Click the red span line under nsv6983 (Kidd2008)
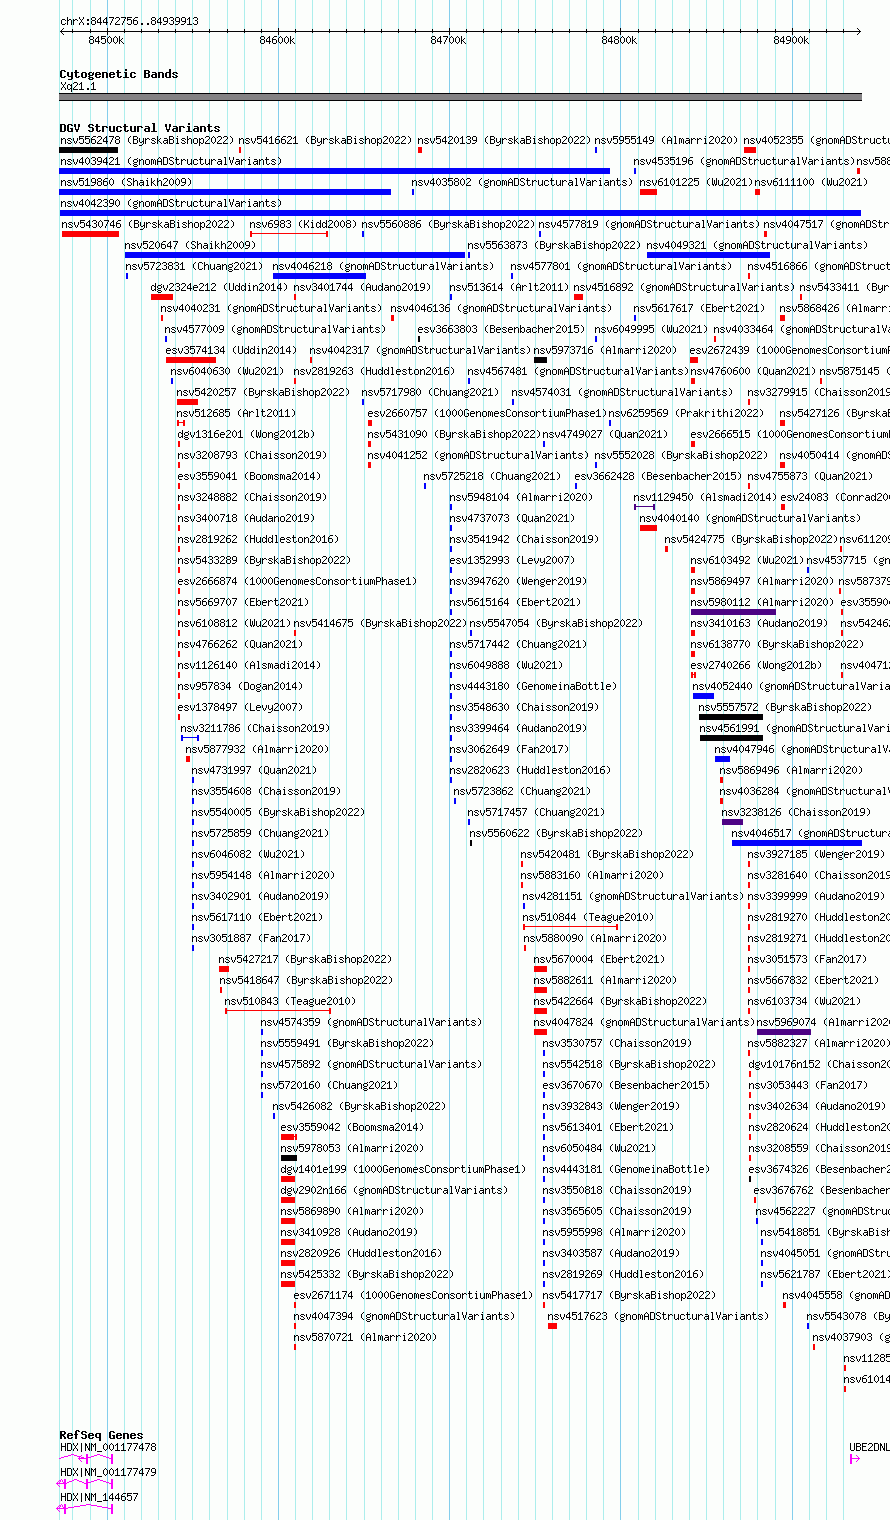Screen dimensions: 890x1520 289,234
